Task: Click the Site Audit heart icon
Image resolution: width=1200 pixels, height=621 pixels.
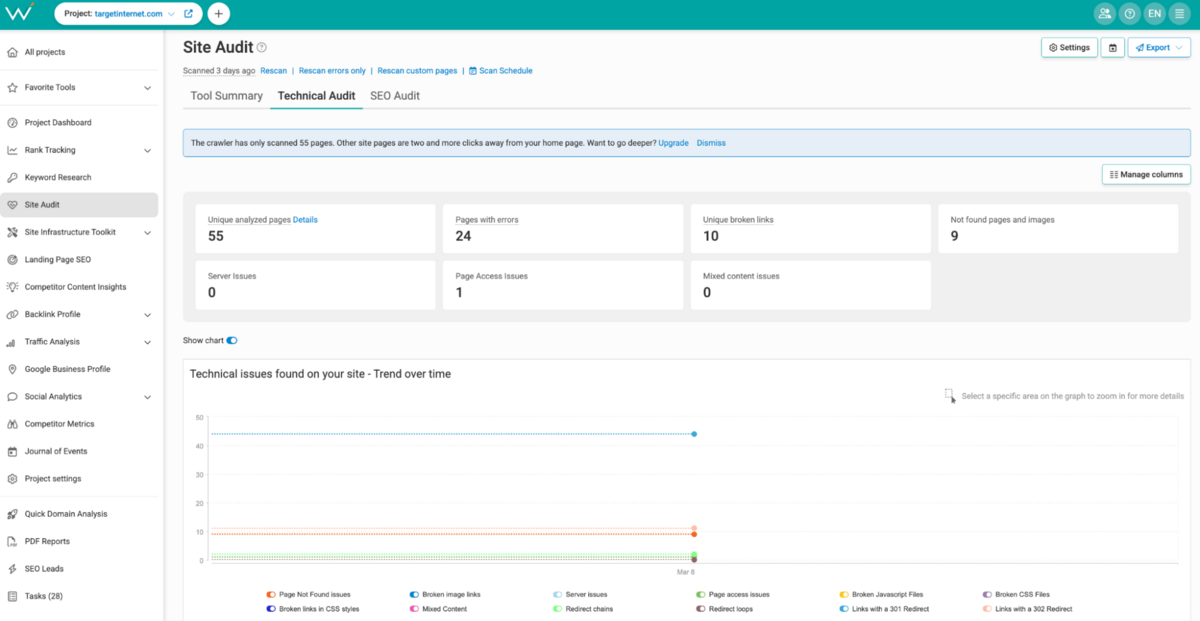Action: 12,205
